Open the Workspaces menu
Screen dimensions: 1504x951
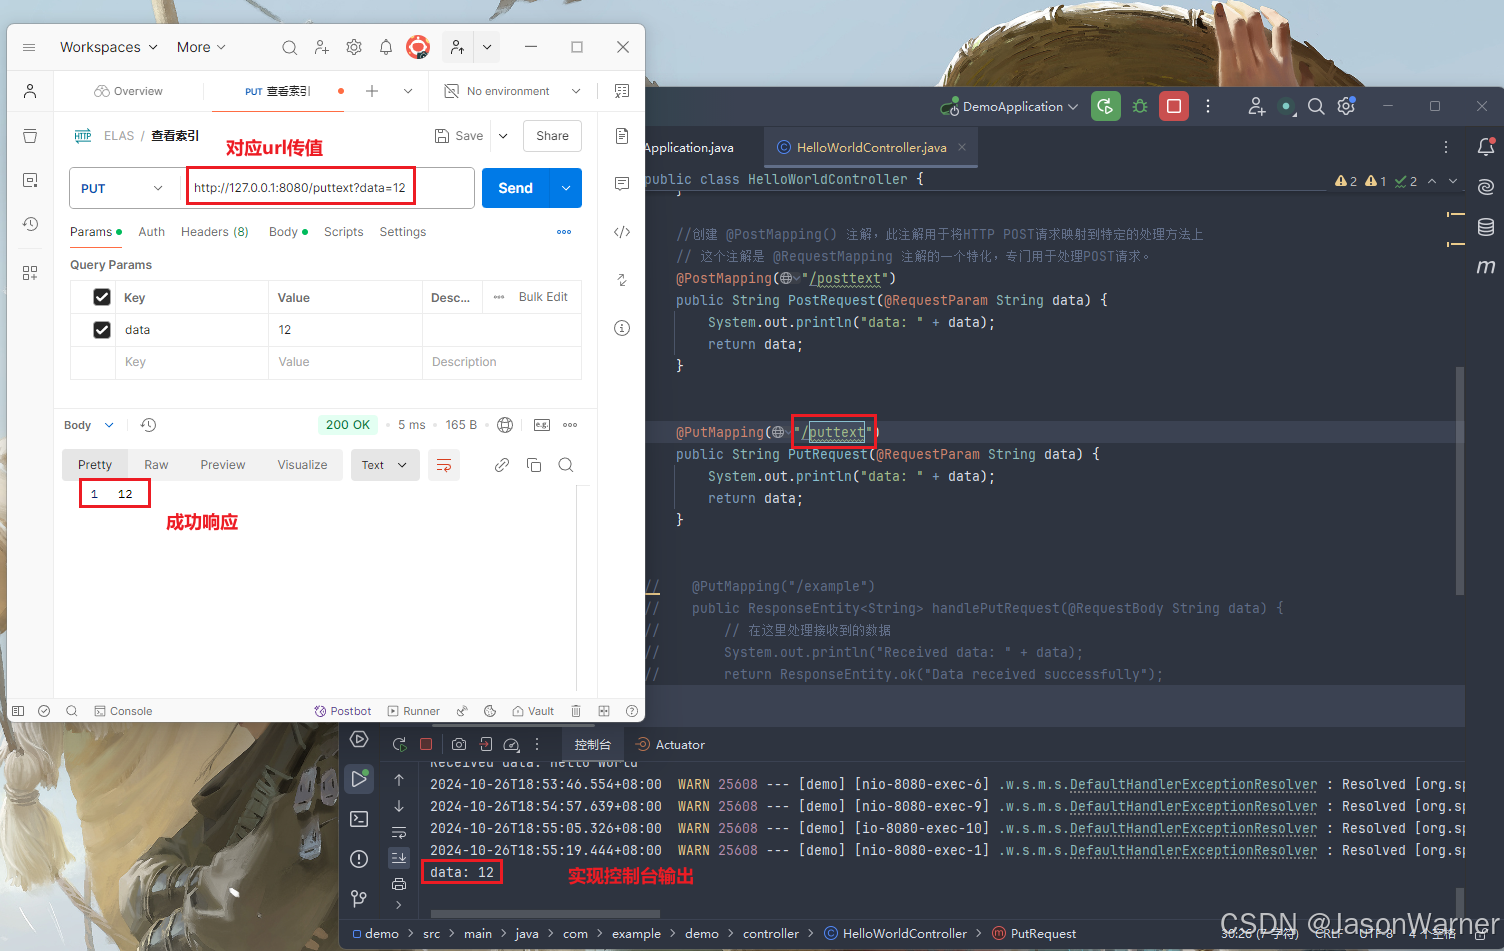tap(101, 47)
